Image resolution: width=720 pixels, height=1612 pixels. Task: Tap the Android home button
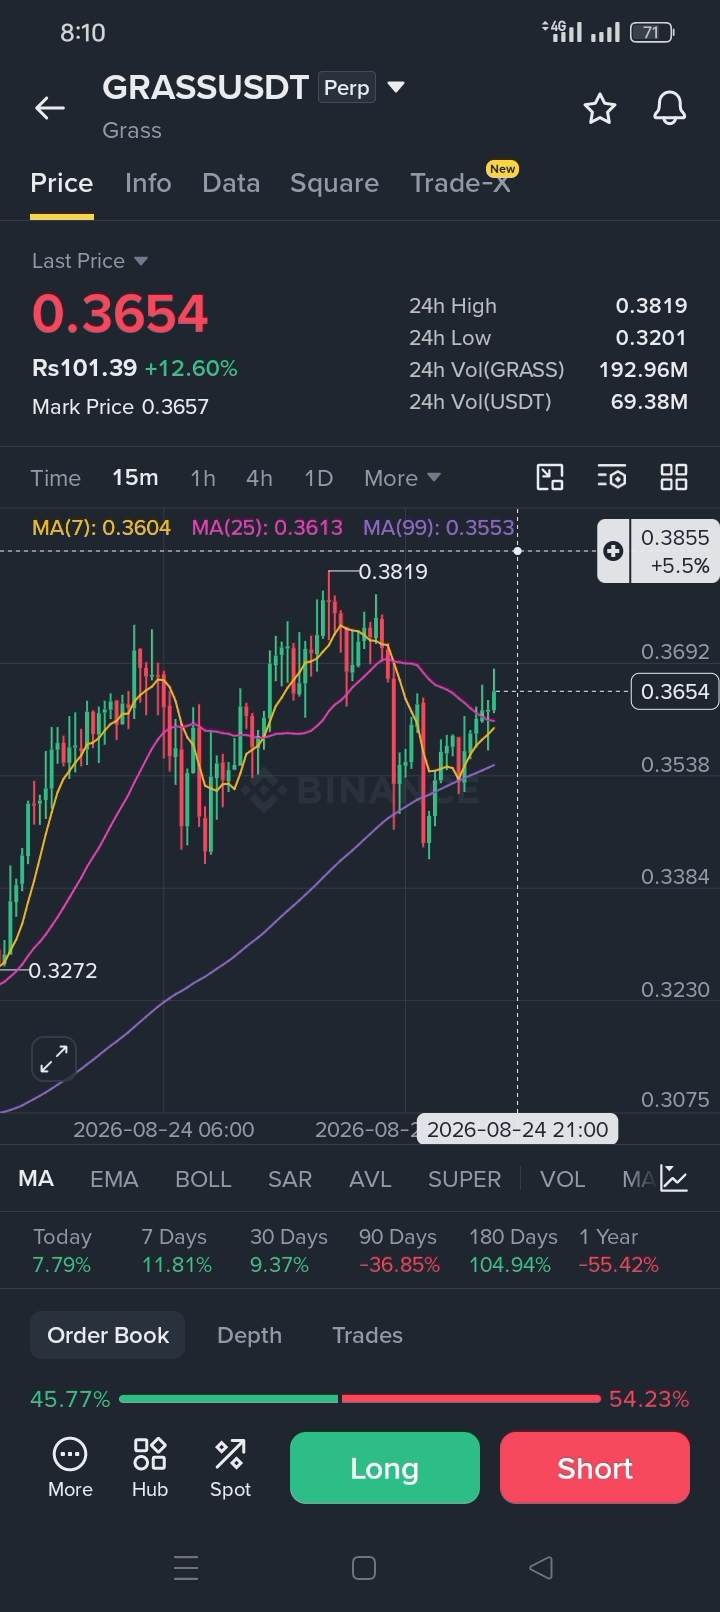[x=364, y=1567]
